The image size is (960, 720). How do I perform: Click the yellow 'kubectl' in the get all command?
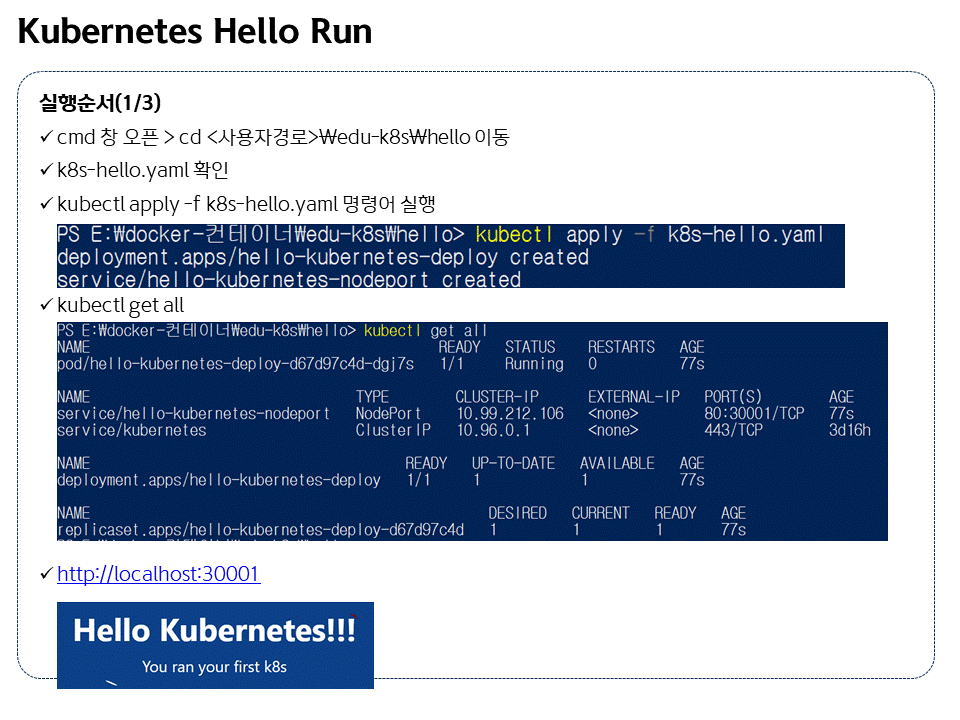(x=392, y=331)
